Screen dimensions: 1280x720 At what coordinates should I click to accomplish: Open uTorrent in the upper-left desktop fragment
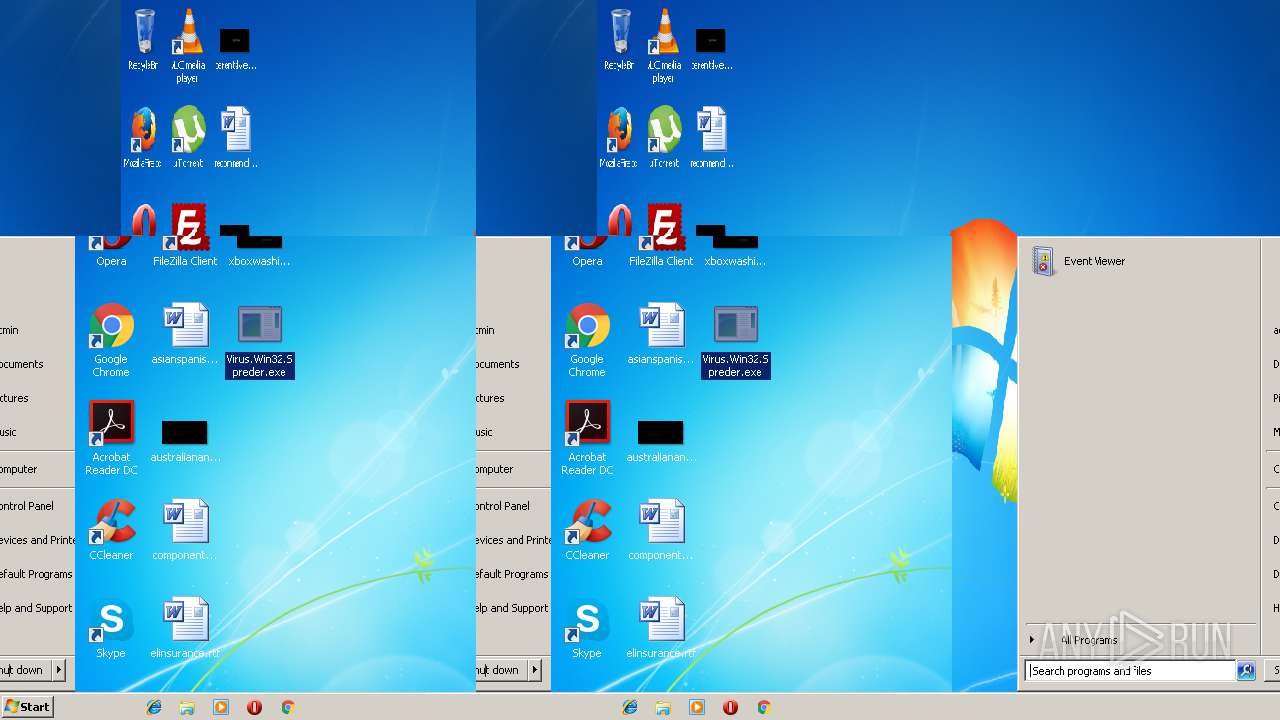188,137
